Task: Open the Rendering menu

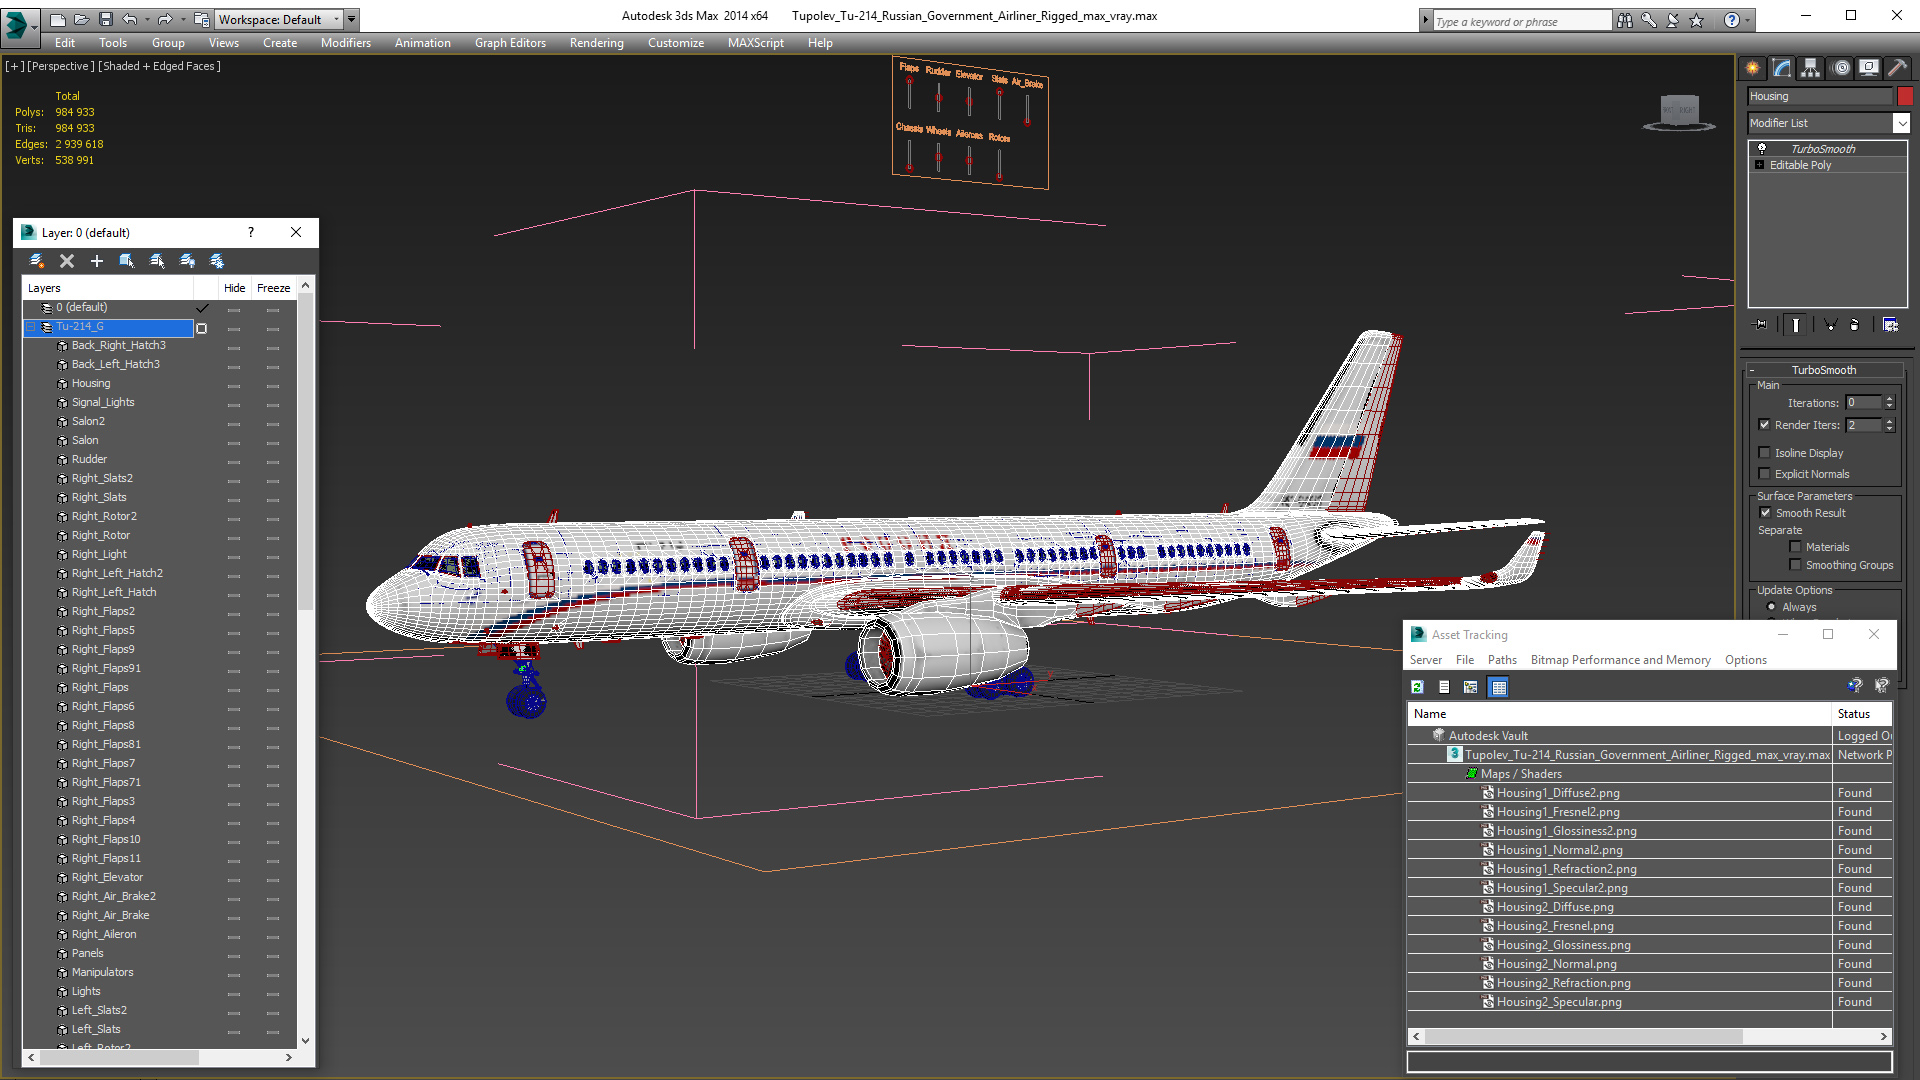Action: pyautogui.click(x=596, y=43)
